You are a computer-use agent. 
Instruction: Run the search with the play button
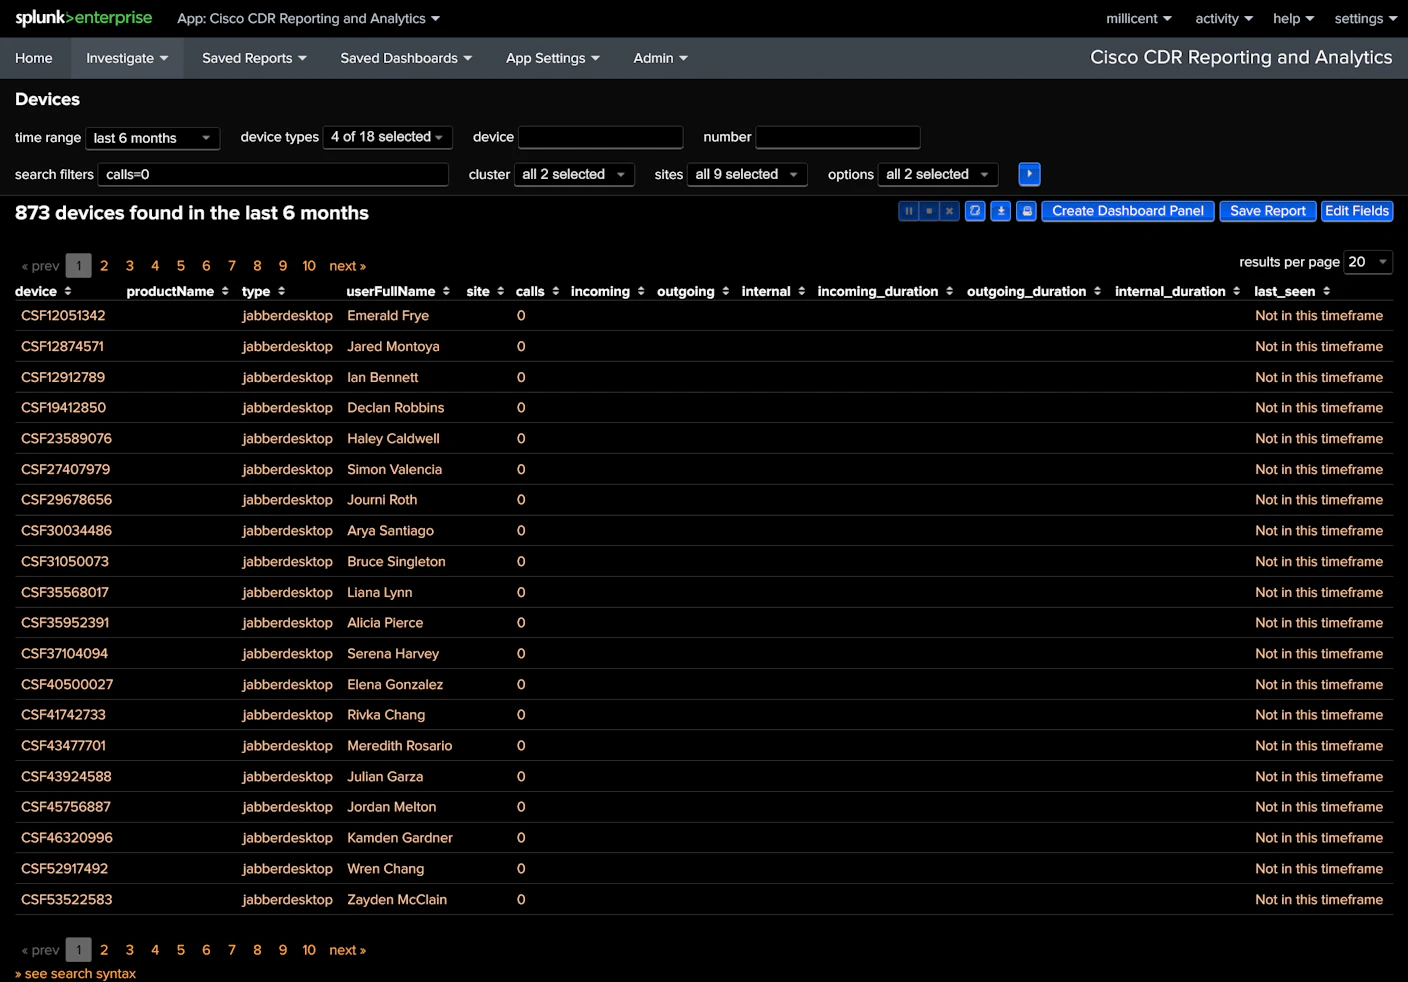point(1029,174)
